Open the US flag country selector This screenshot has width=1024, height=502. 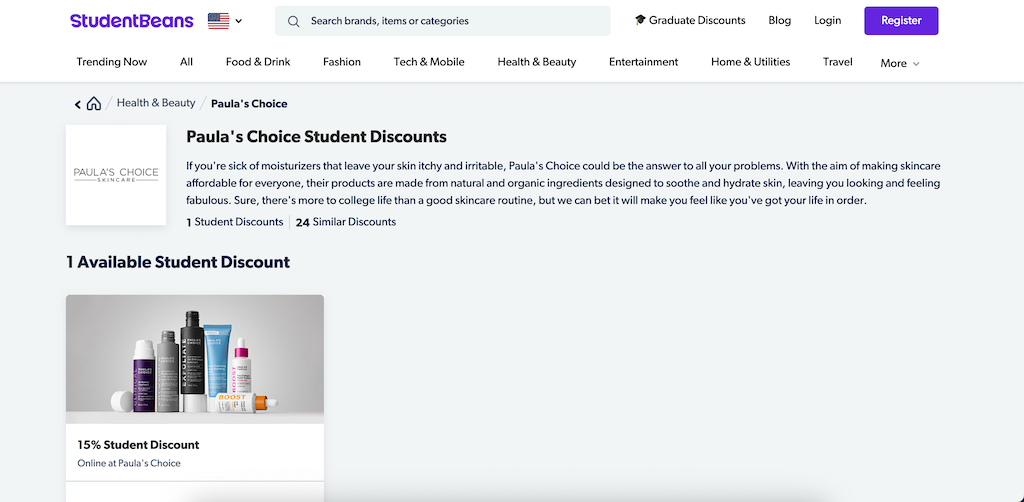click(219, 21)
